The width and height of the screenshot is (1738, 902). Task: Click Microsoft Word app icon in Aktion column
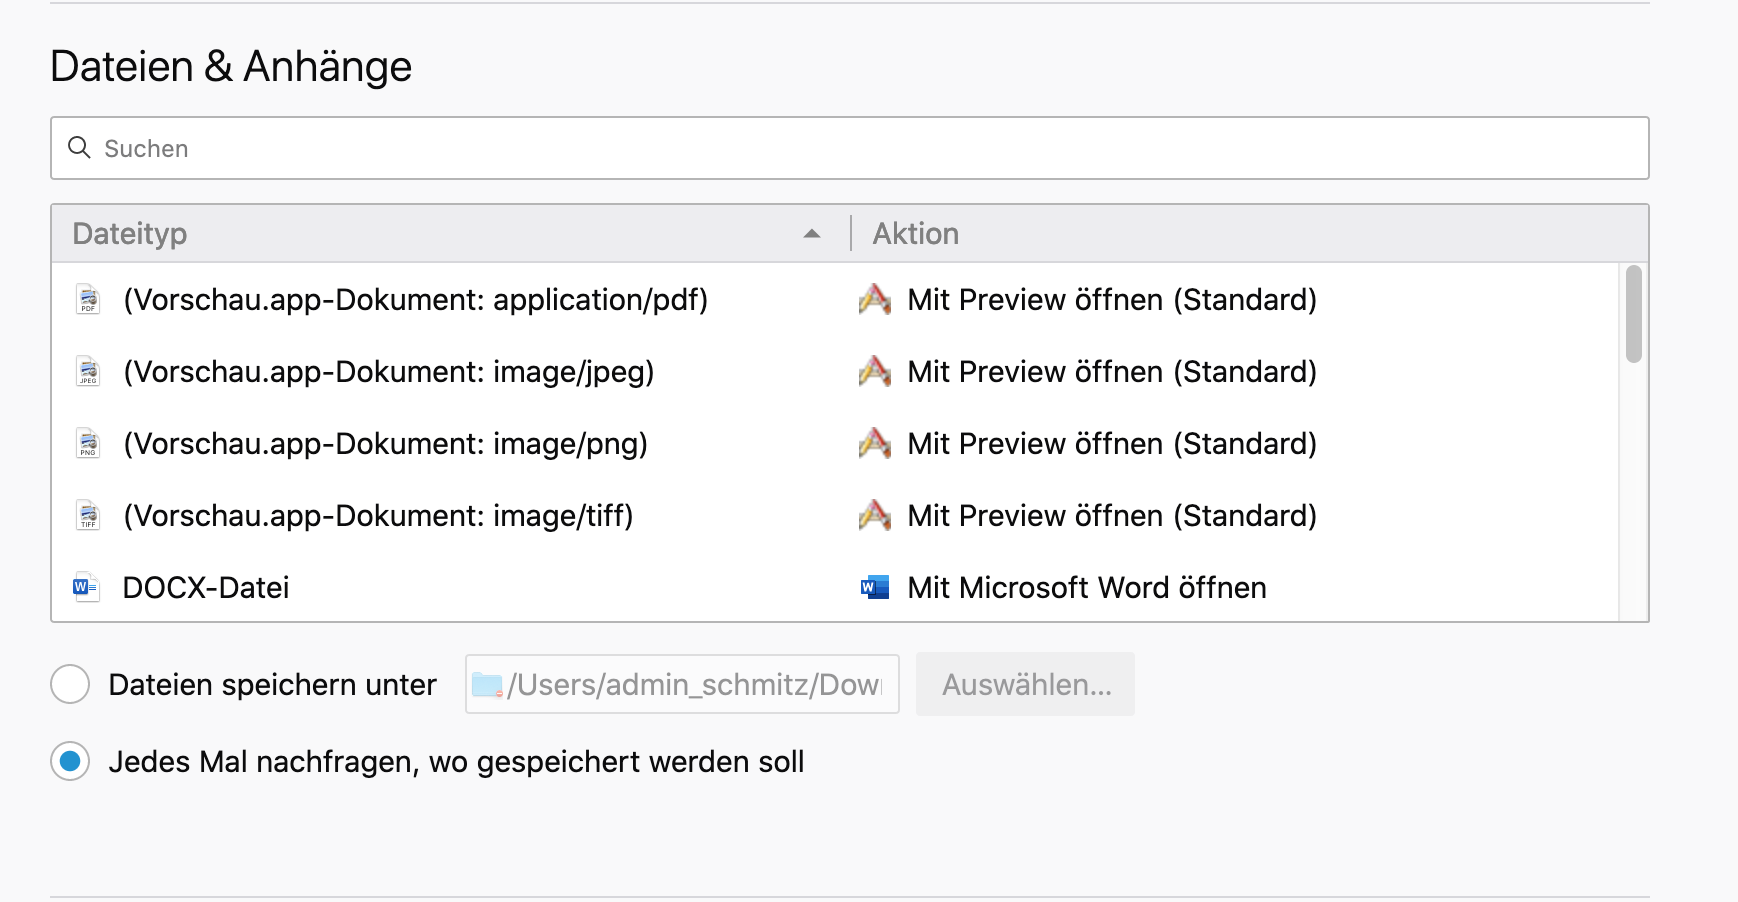click(x=875, y=588)
